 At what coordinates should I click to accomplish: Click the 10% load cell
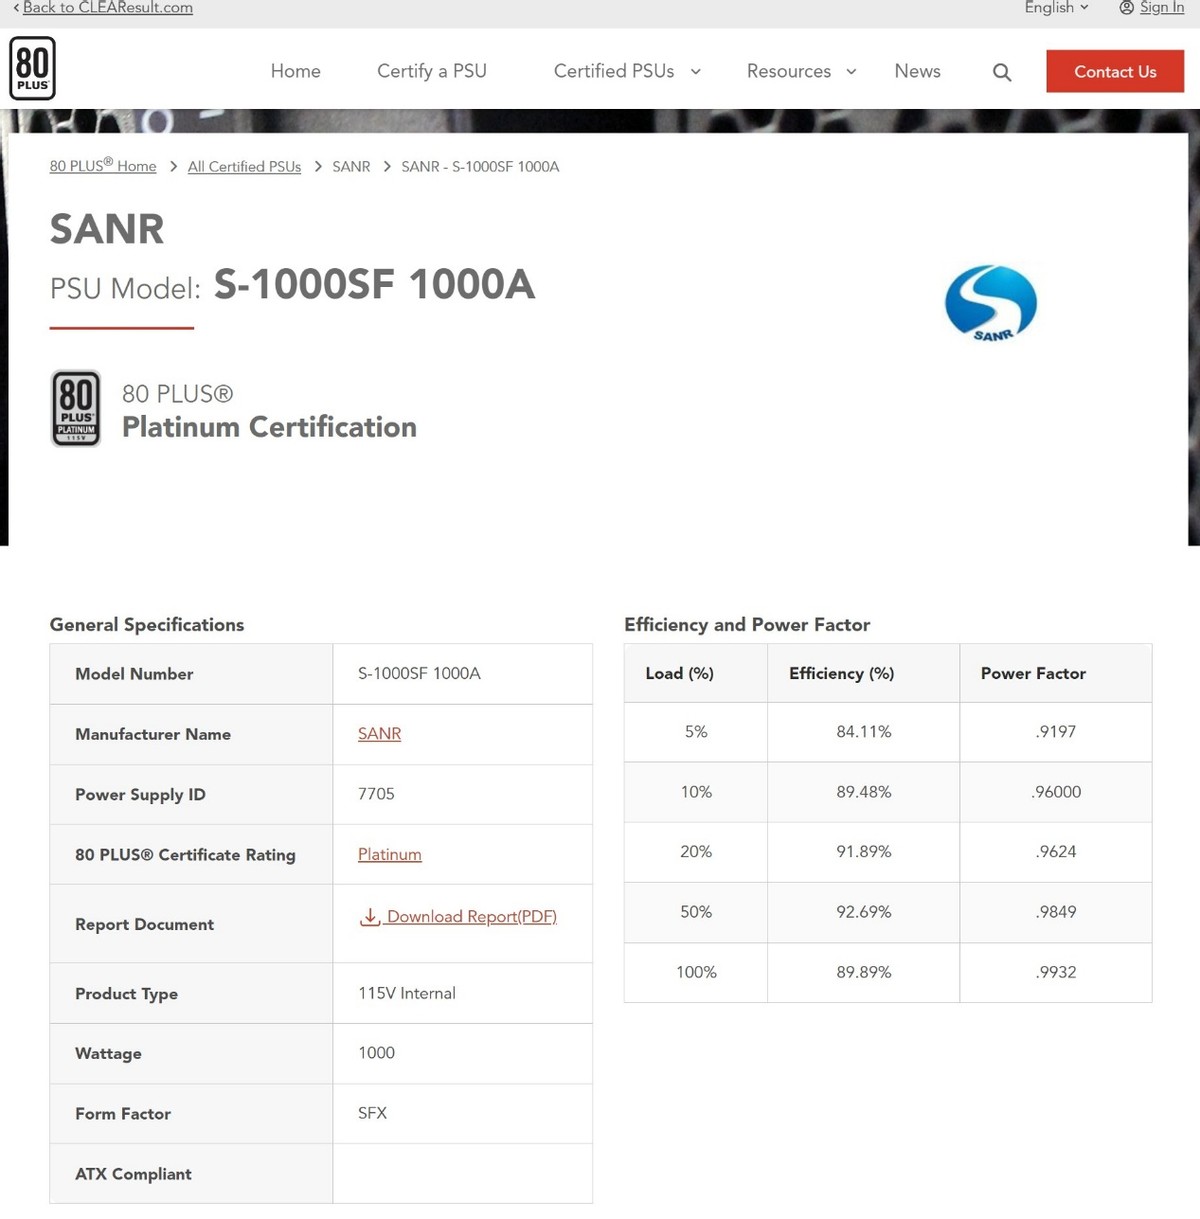[696, 791]
